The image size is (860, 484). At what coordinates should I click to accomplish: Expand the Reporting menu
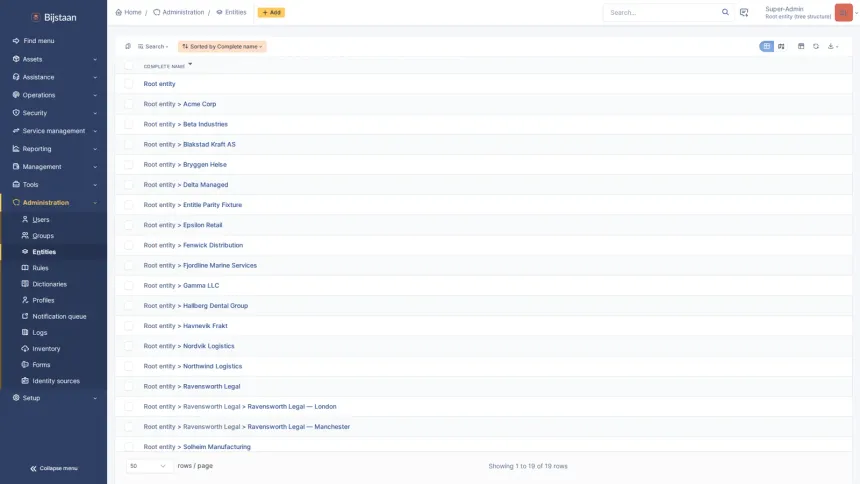click(53, 149)
